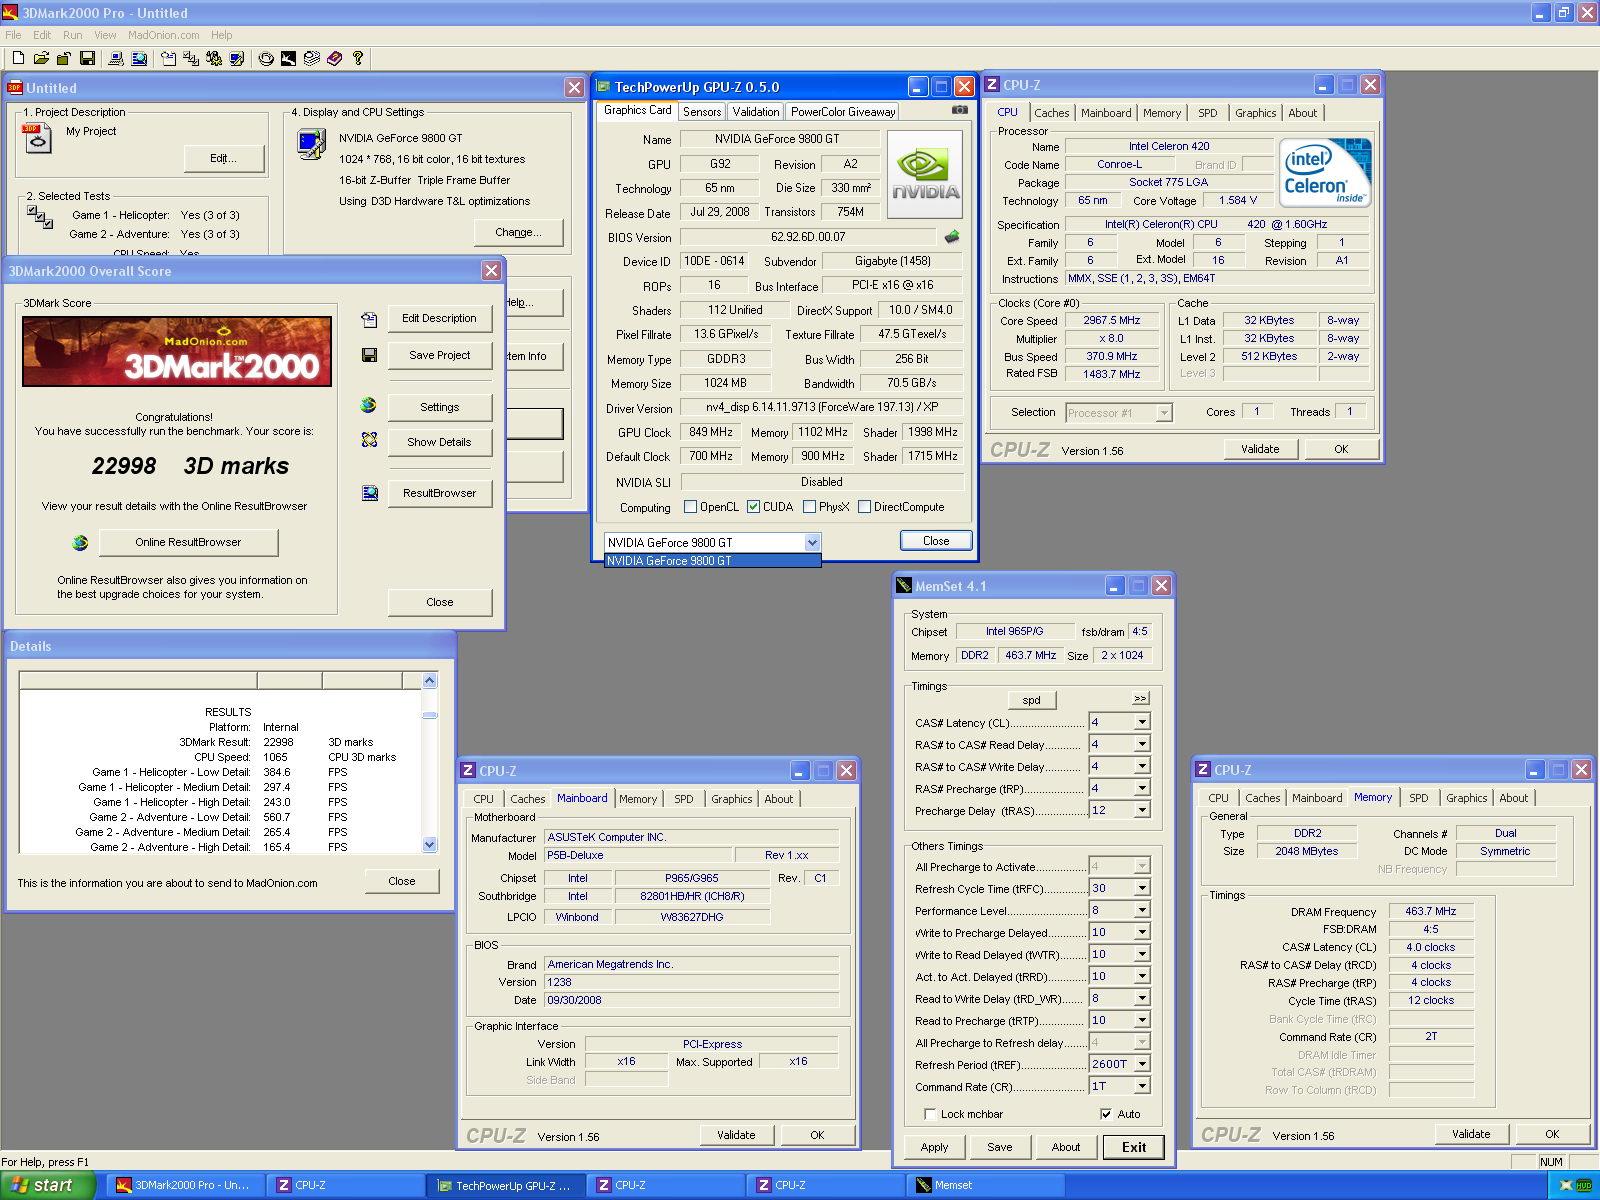1600x1200 pixels.
Task: Click the >> expand button in MemSet Timings
Action: (x=1141, y=698)
